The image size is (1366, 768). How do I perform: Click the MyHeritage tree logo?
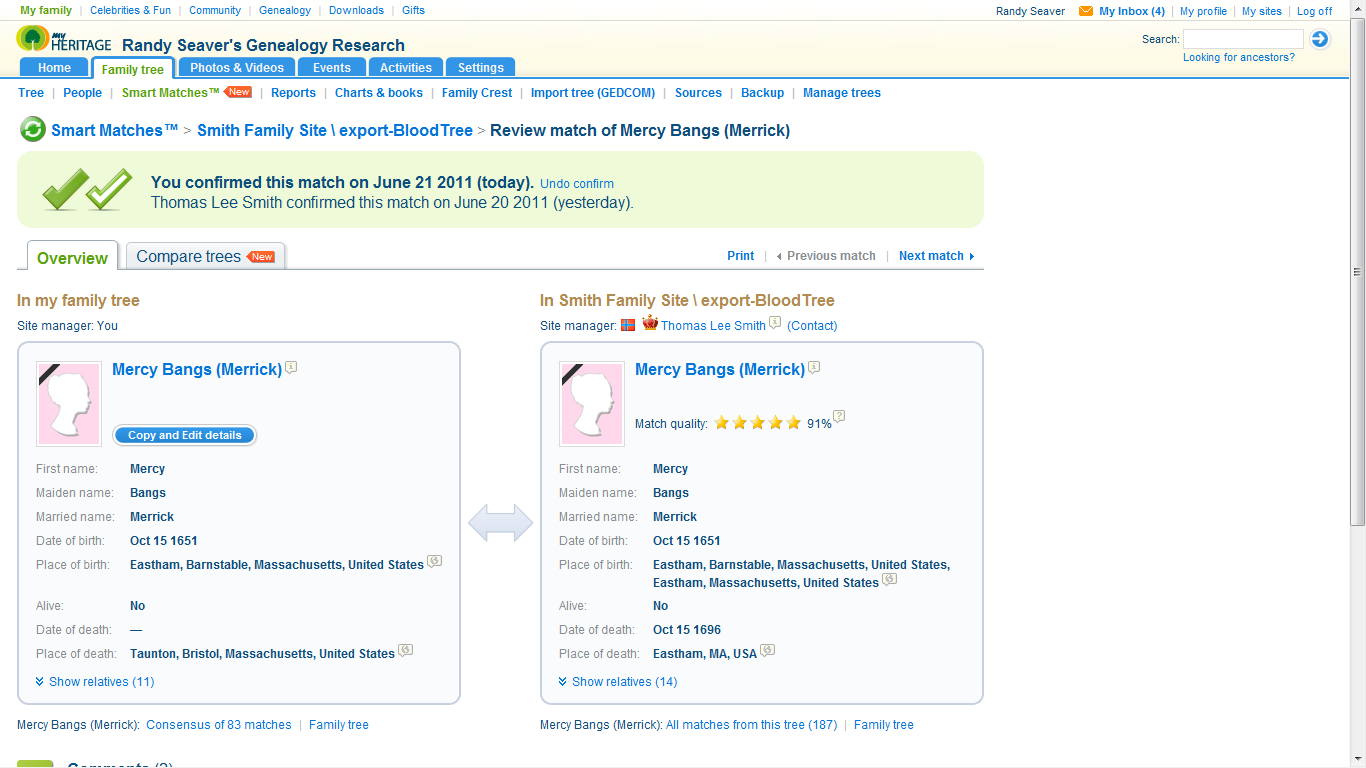33,39
